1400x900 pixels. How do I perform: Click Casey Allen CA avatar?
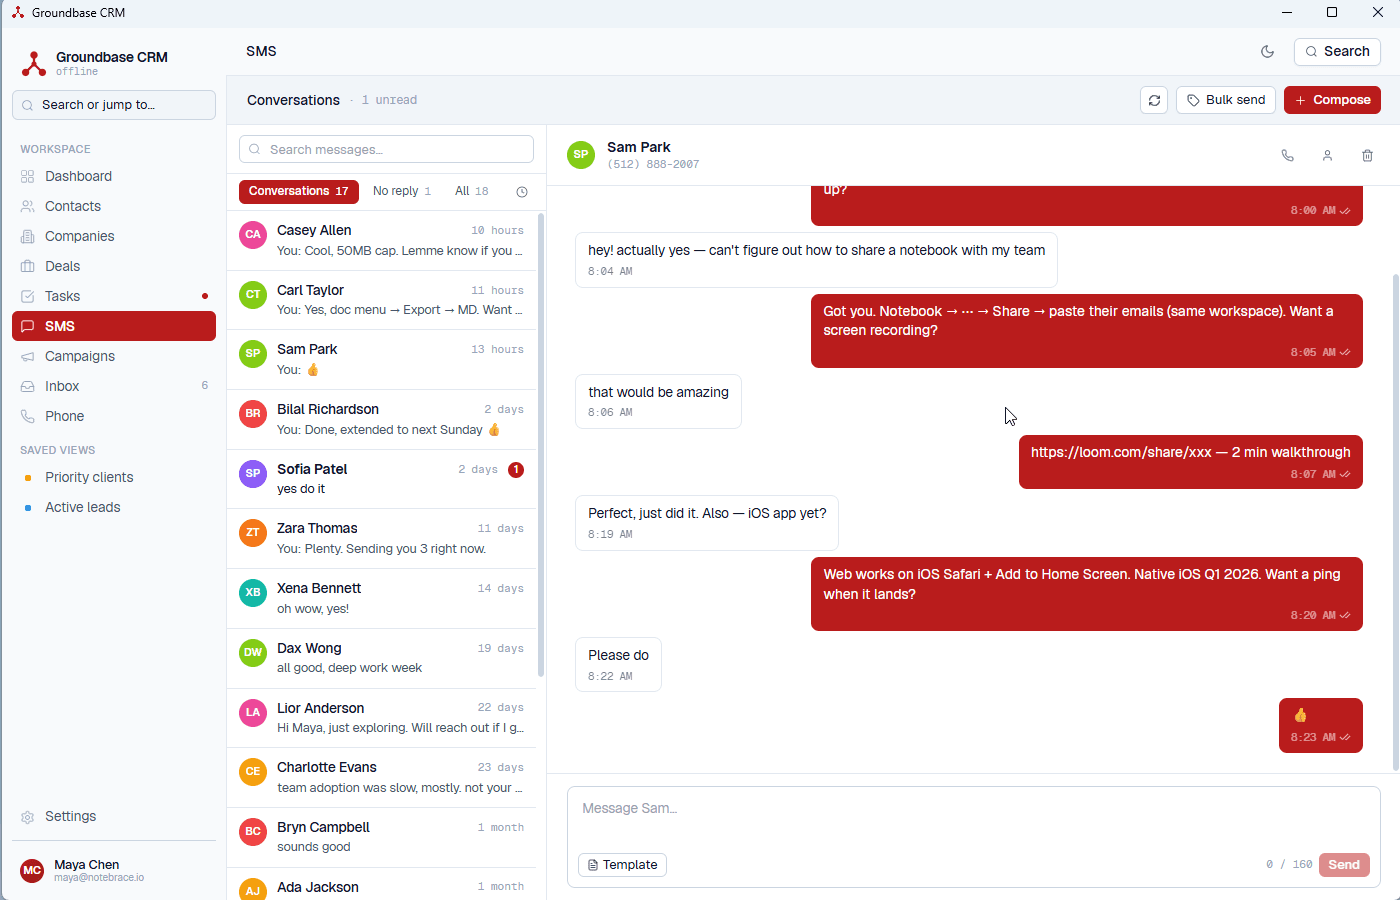[x=253, y=235]
